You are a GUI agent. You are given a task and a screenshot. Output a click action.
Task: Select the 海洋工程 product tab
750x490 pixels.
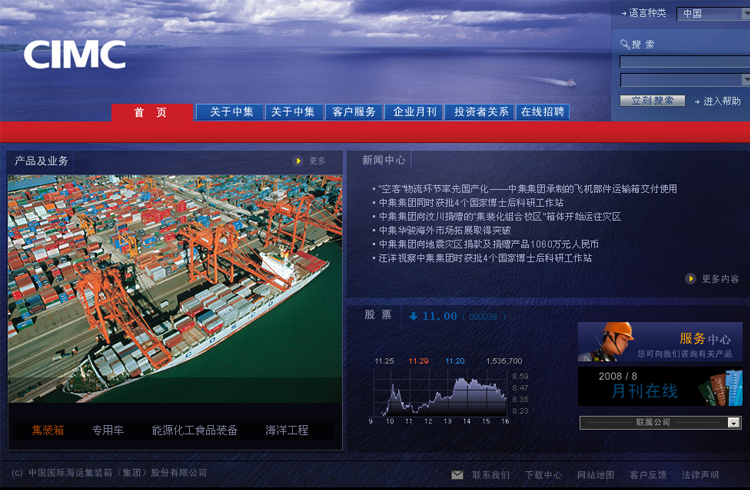[x=287, y=430]
